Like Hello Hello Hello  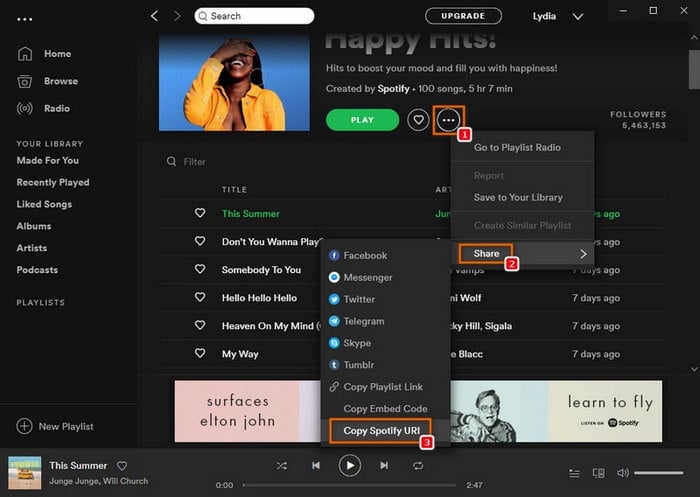(x=200, y=297)
